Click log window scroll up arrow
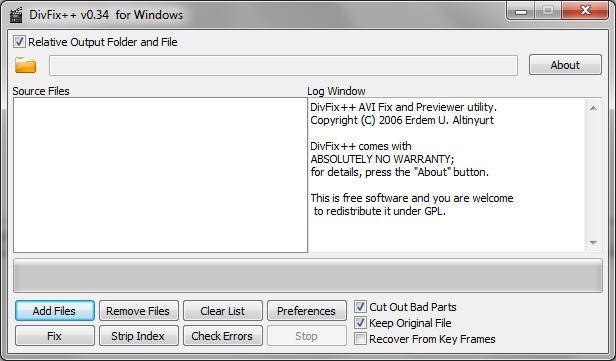Screen dimensions: 616x361 click(x=593, y=108)
